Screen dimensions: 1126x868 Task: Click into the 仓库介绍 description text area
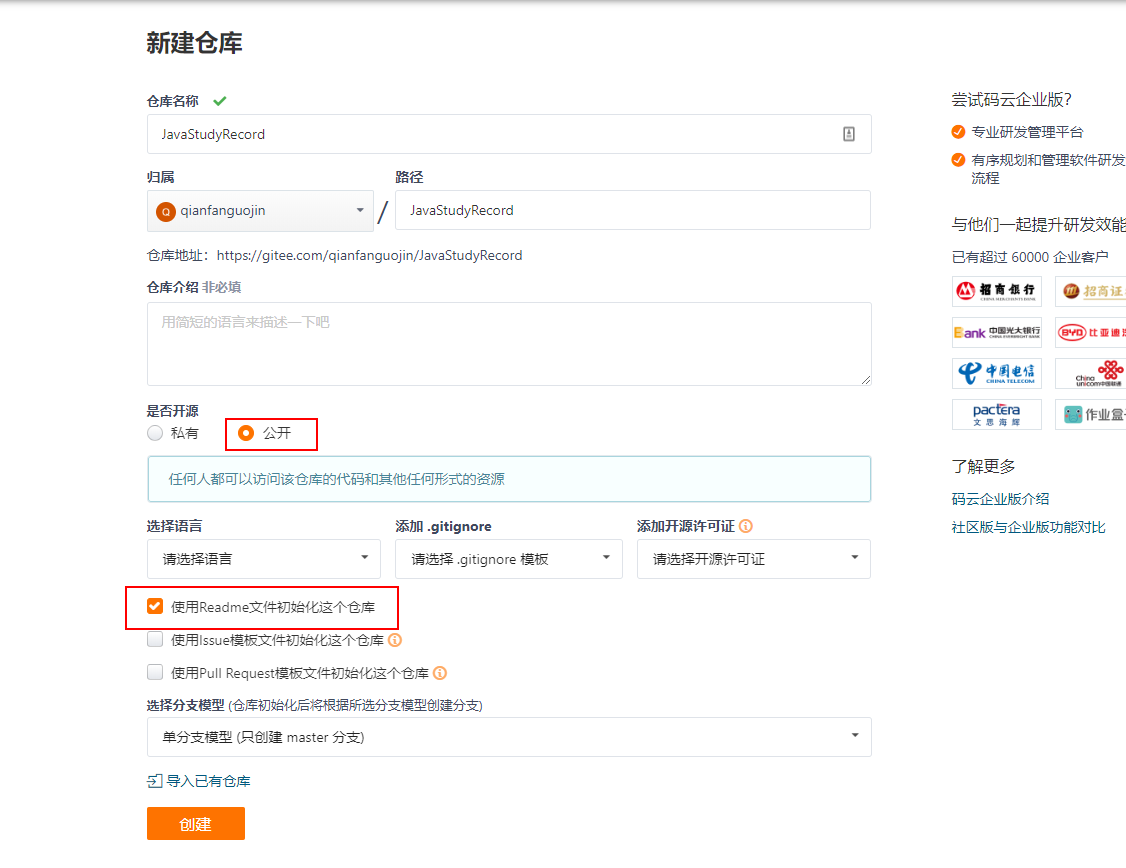(x=508, y=343)
